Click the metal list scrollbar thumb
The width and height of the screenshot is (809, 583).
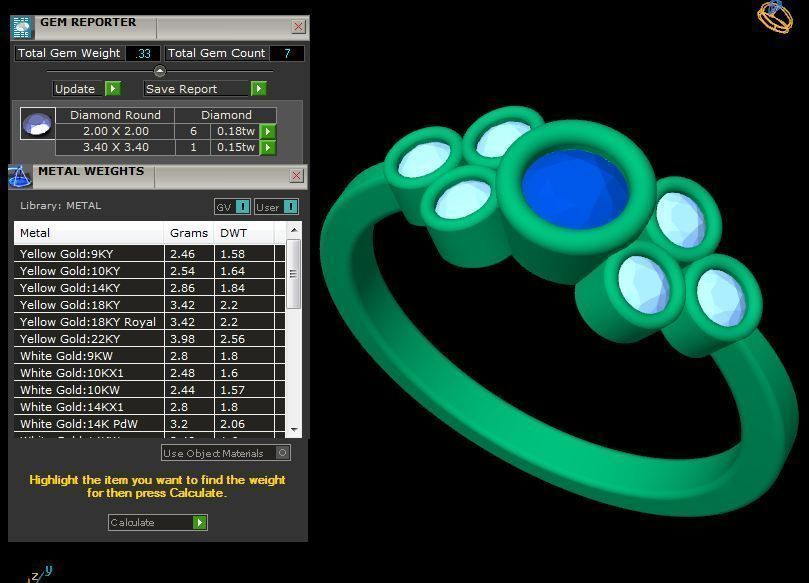coord(294,273)
